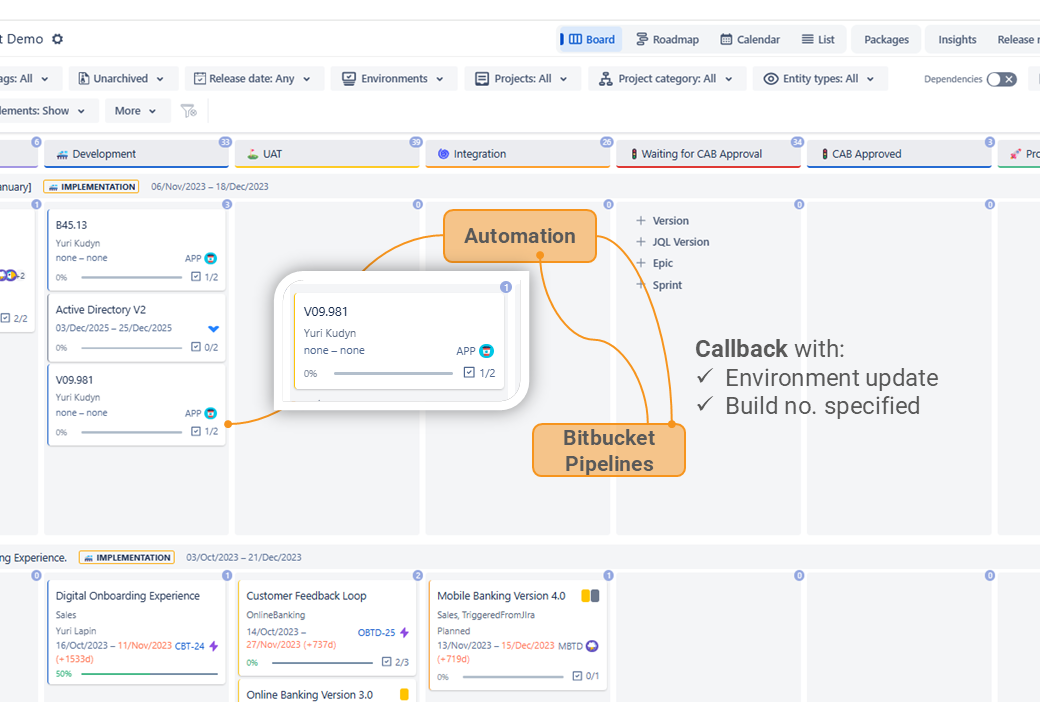Image resolution: width=1040 pixels, height=720 pixels.
Task: Click the yellow status square on Mobile Banking Version 4.0
Action: tap(584, 594)
